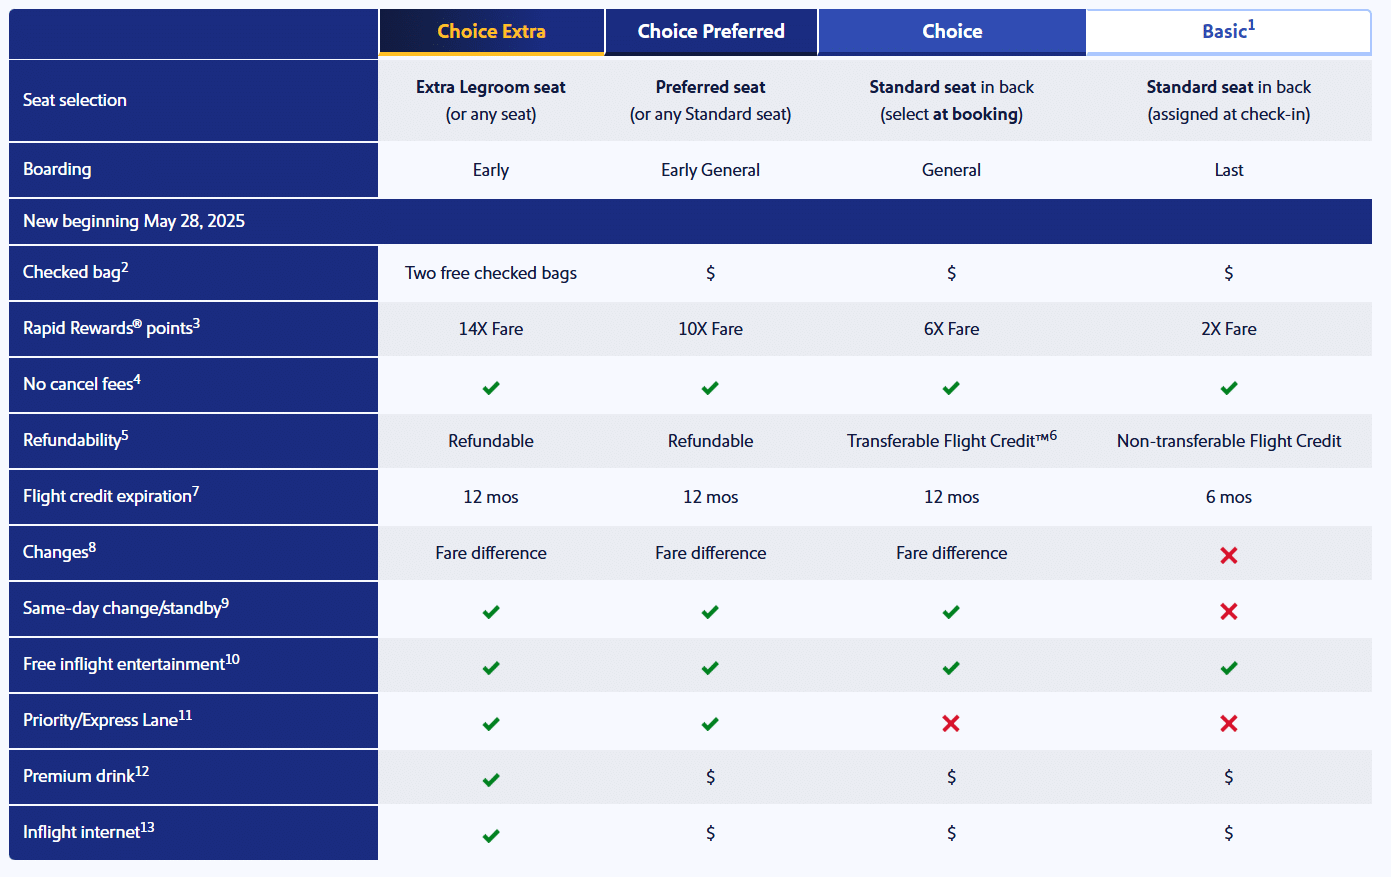Click the Inflight internet $ under Basic

pyautogui.click(x=1229, y=833)
